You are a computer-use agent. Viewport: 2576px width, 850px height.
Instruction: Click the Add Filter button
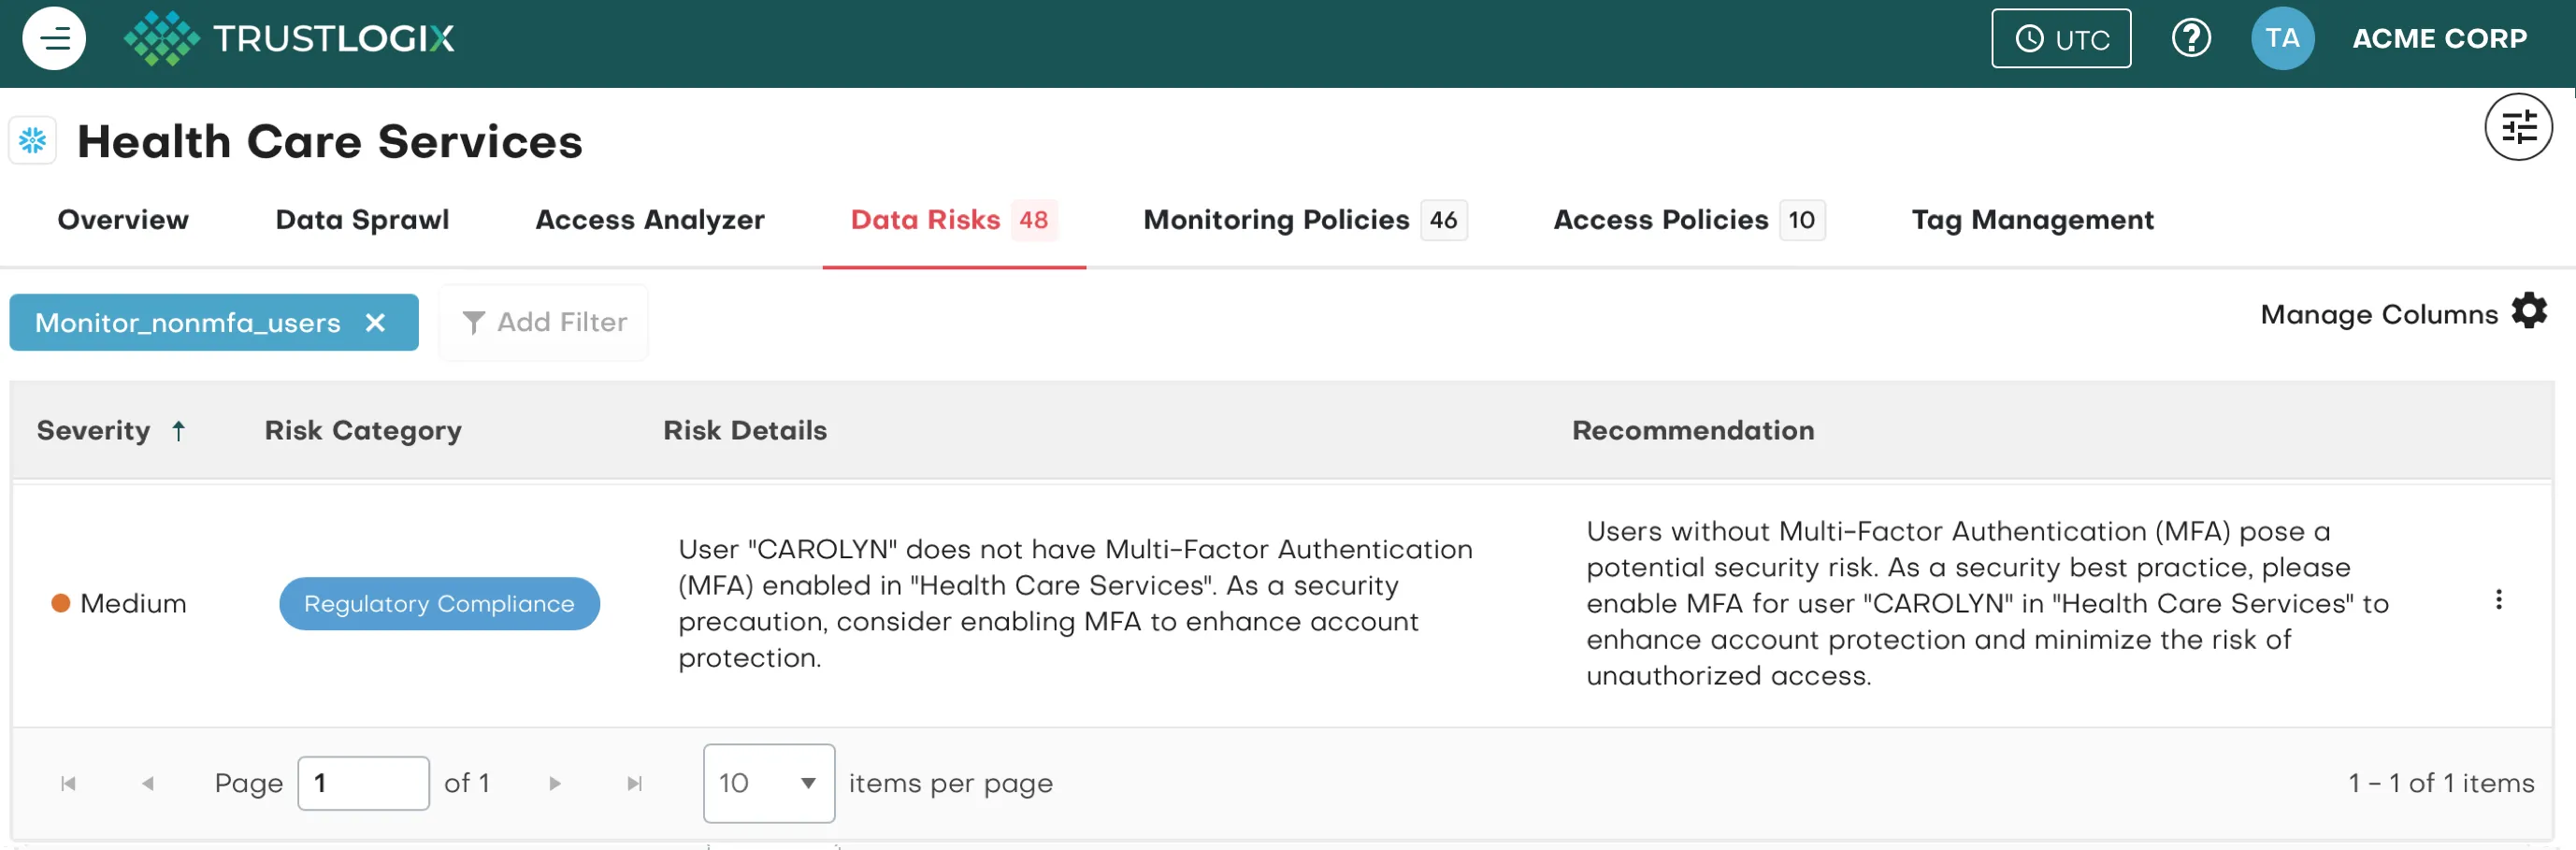[544, 322]
